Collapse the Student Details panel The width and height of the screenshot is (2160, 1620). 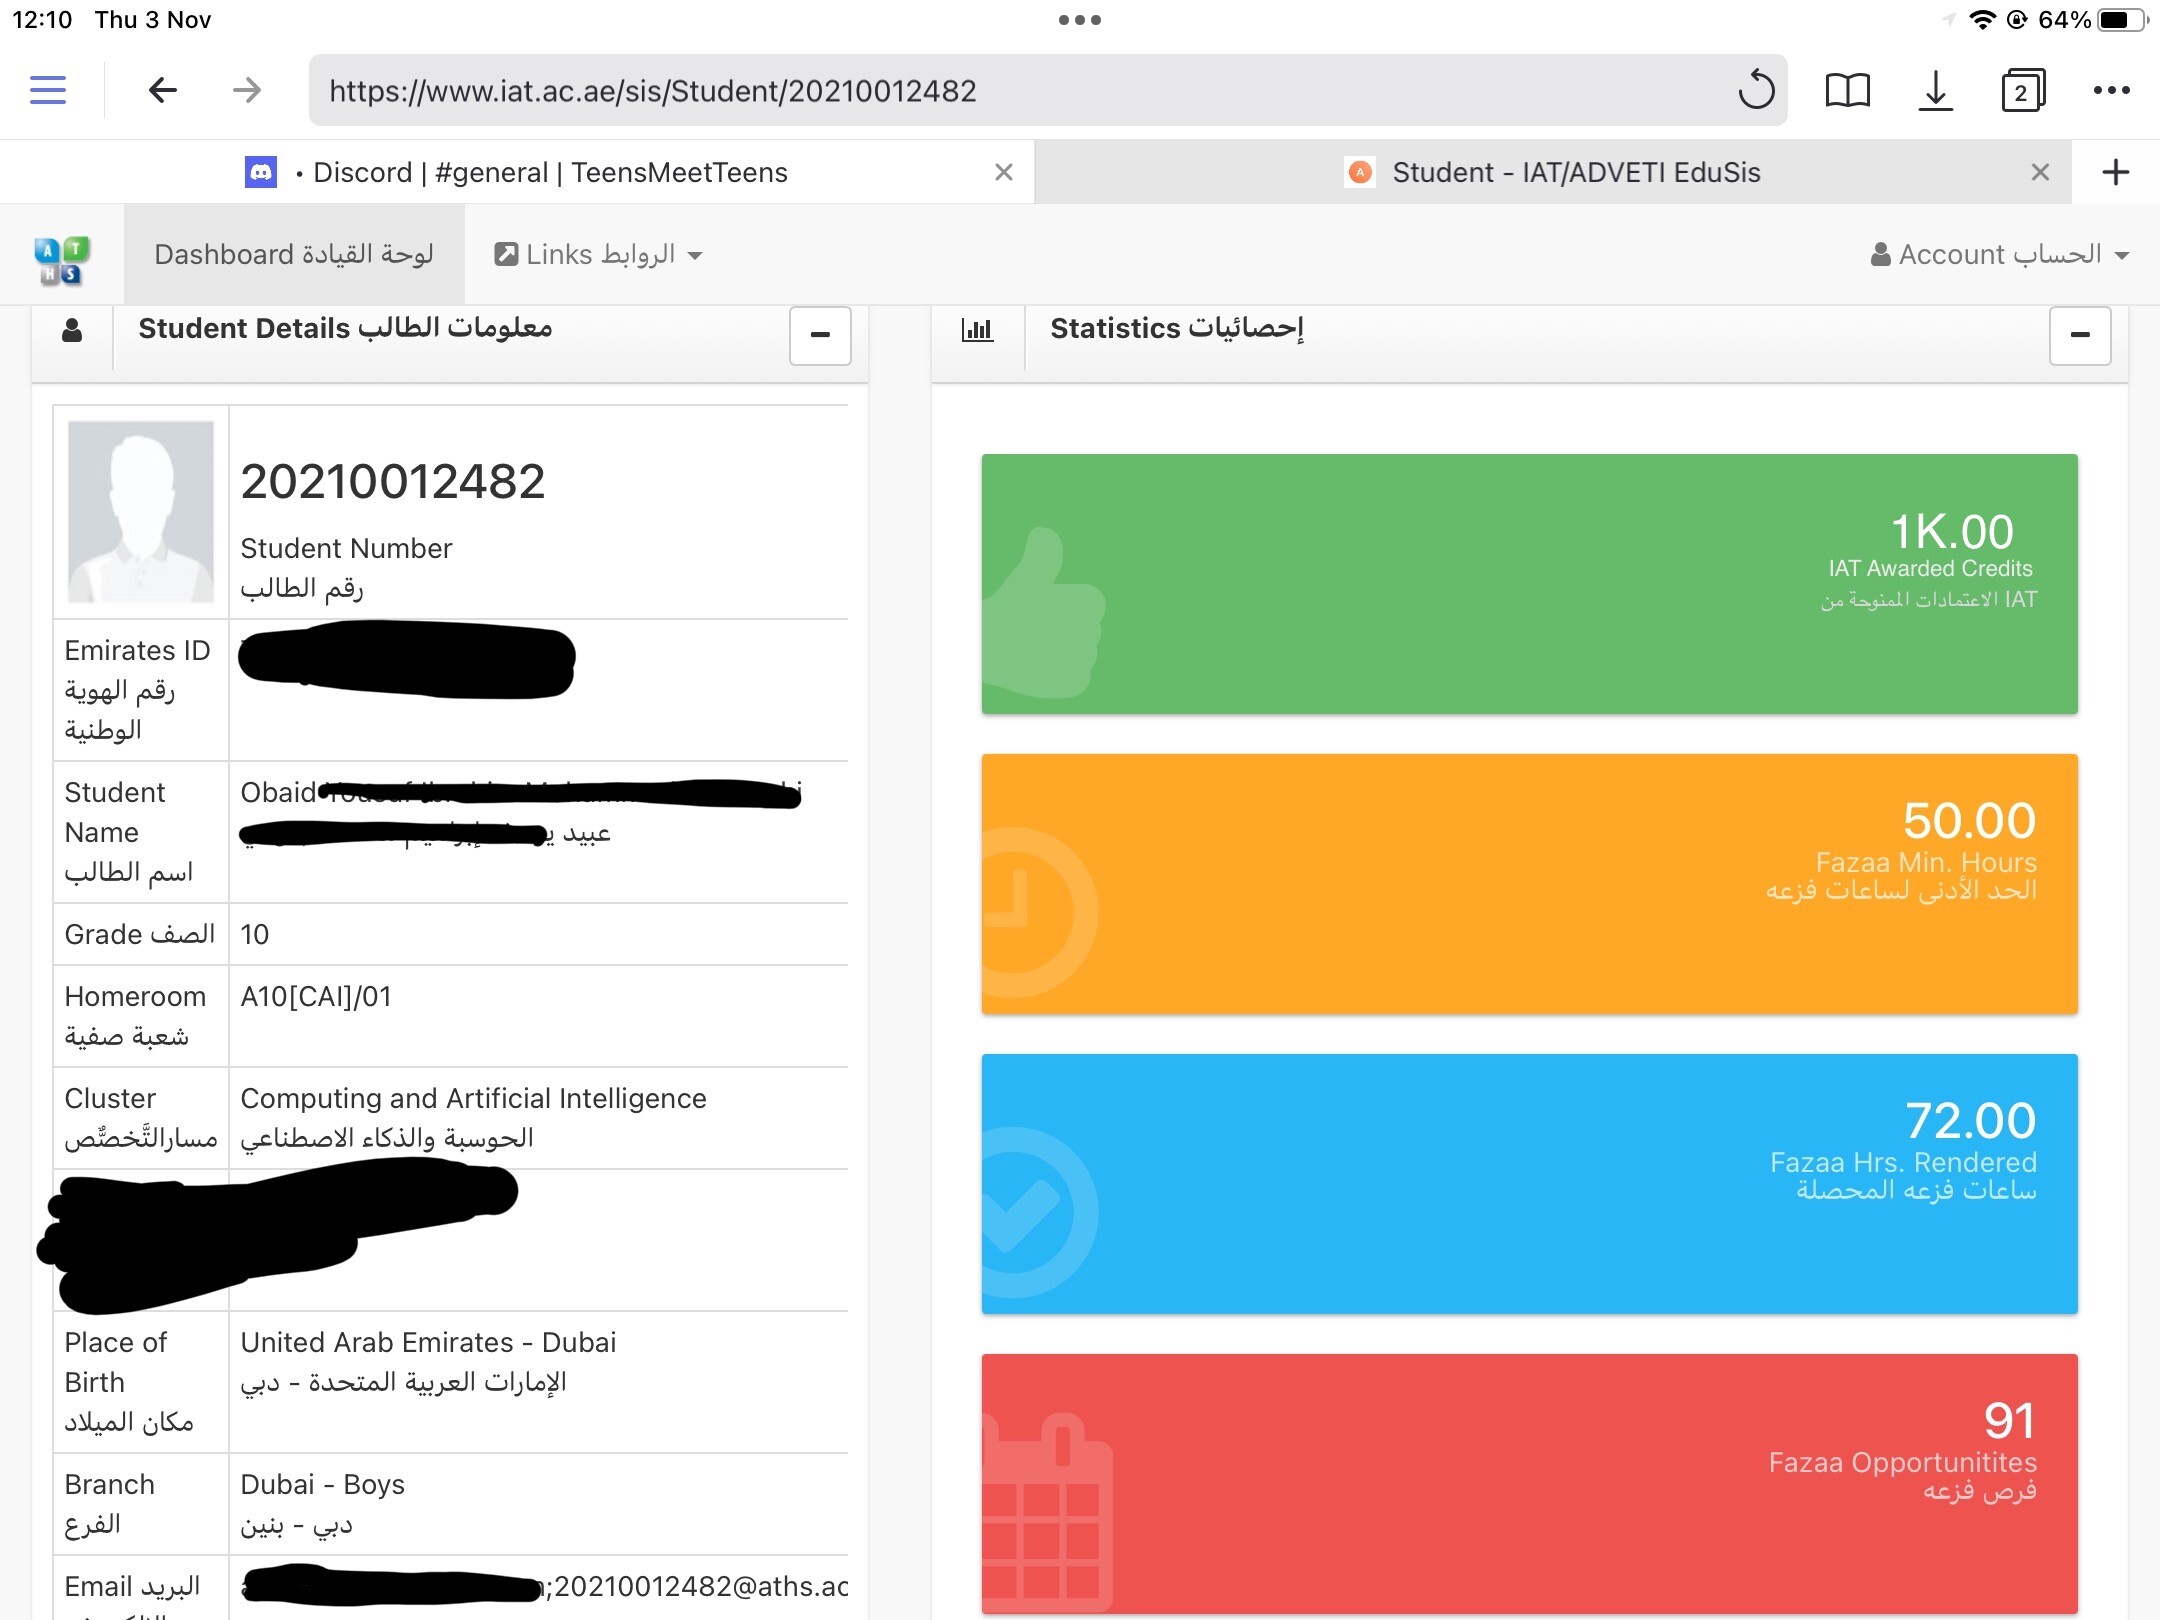[x=820, y=335]
